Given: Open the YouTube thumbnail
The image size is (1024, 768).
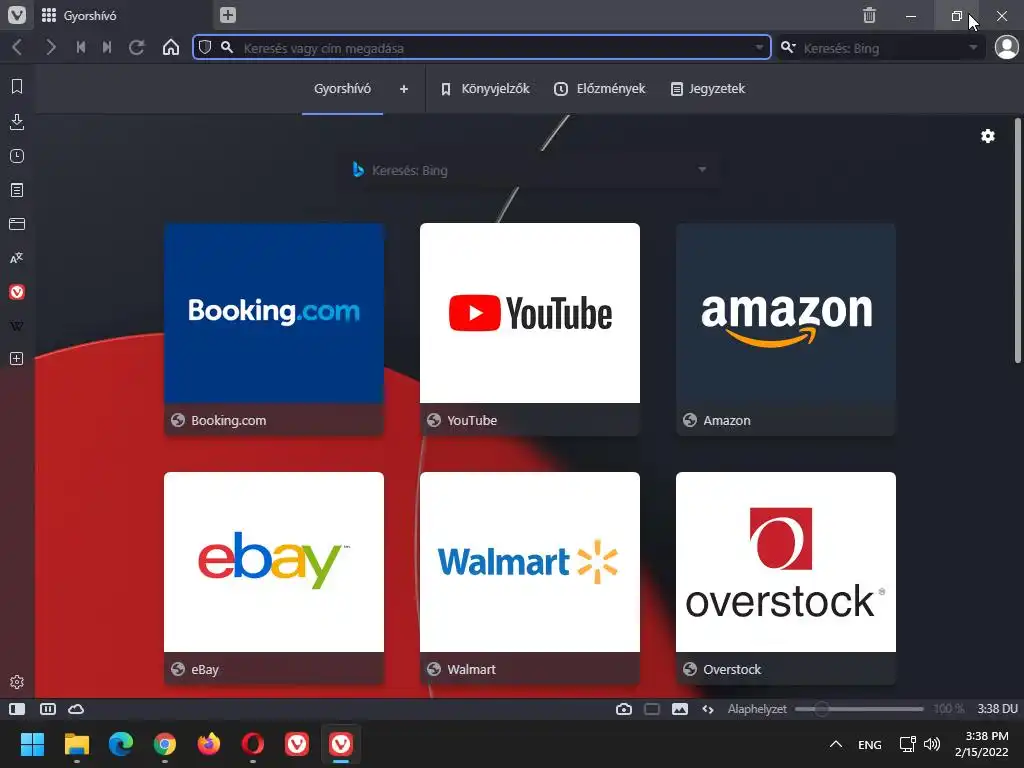Looking at the screenshot, I should pyautogui.click(x=530, y=313).
